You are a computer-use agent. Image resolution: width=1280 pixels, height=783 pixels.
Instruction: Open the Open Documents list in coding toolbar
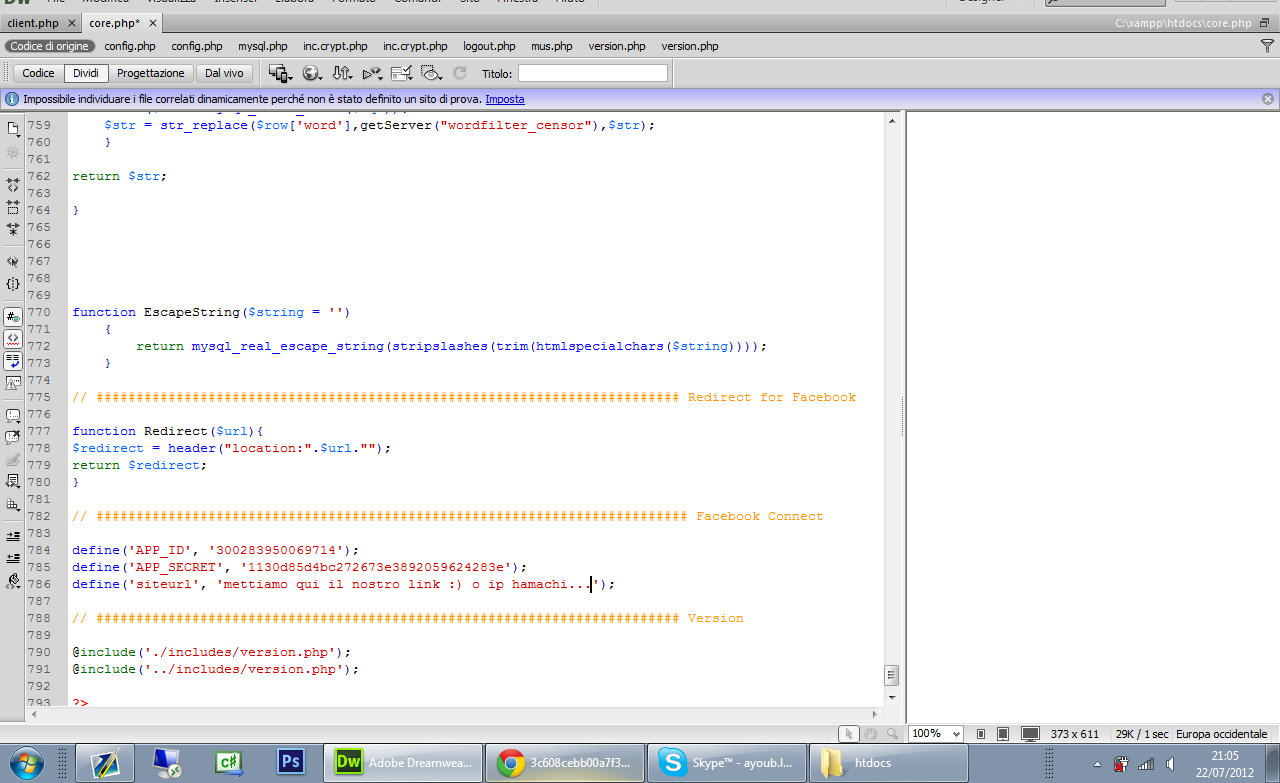coord(13,129)
